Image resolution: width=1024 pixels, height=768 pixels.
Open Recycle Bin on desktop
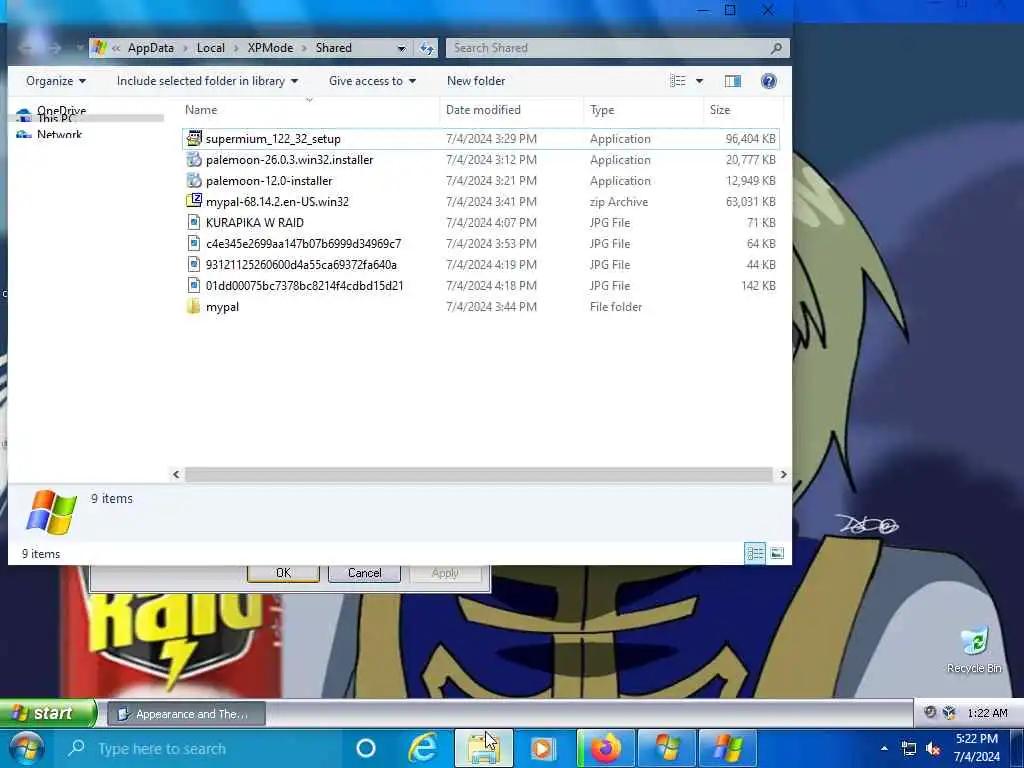point(974,650)
